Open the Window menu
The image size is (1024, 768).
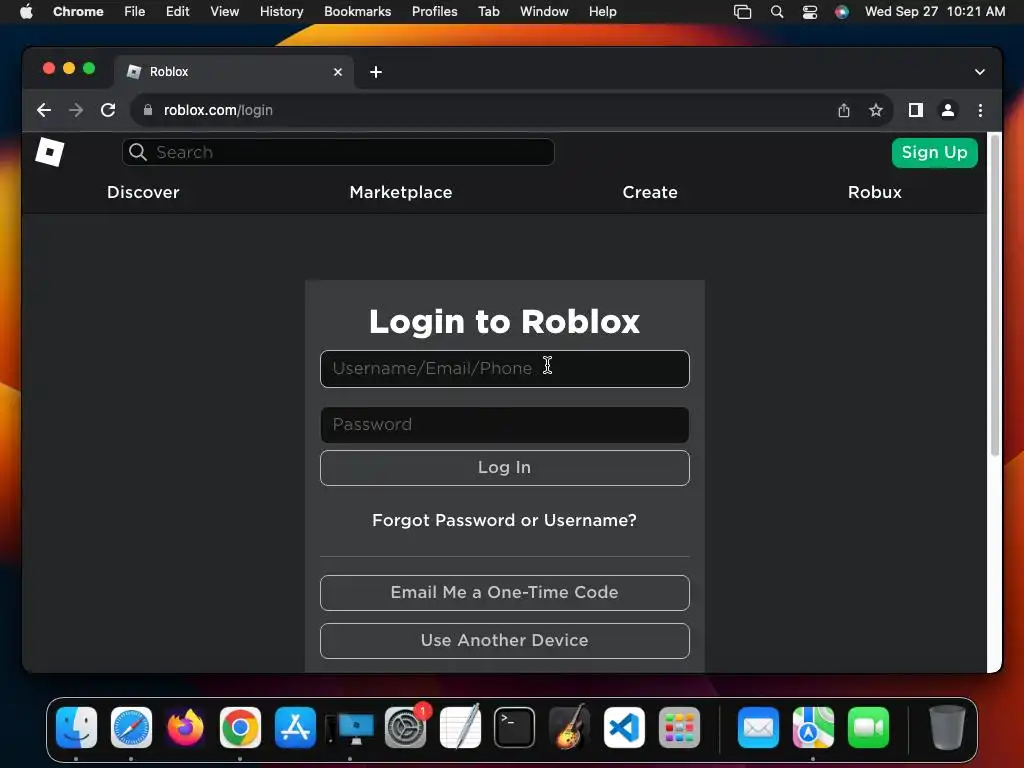(x=544, y=12)
